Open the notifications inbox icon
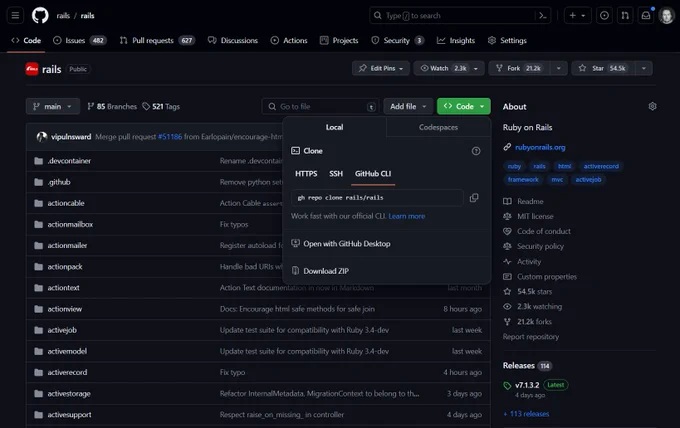The height and width of the screenshot is (428, 680). tap(646, 16)
